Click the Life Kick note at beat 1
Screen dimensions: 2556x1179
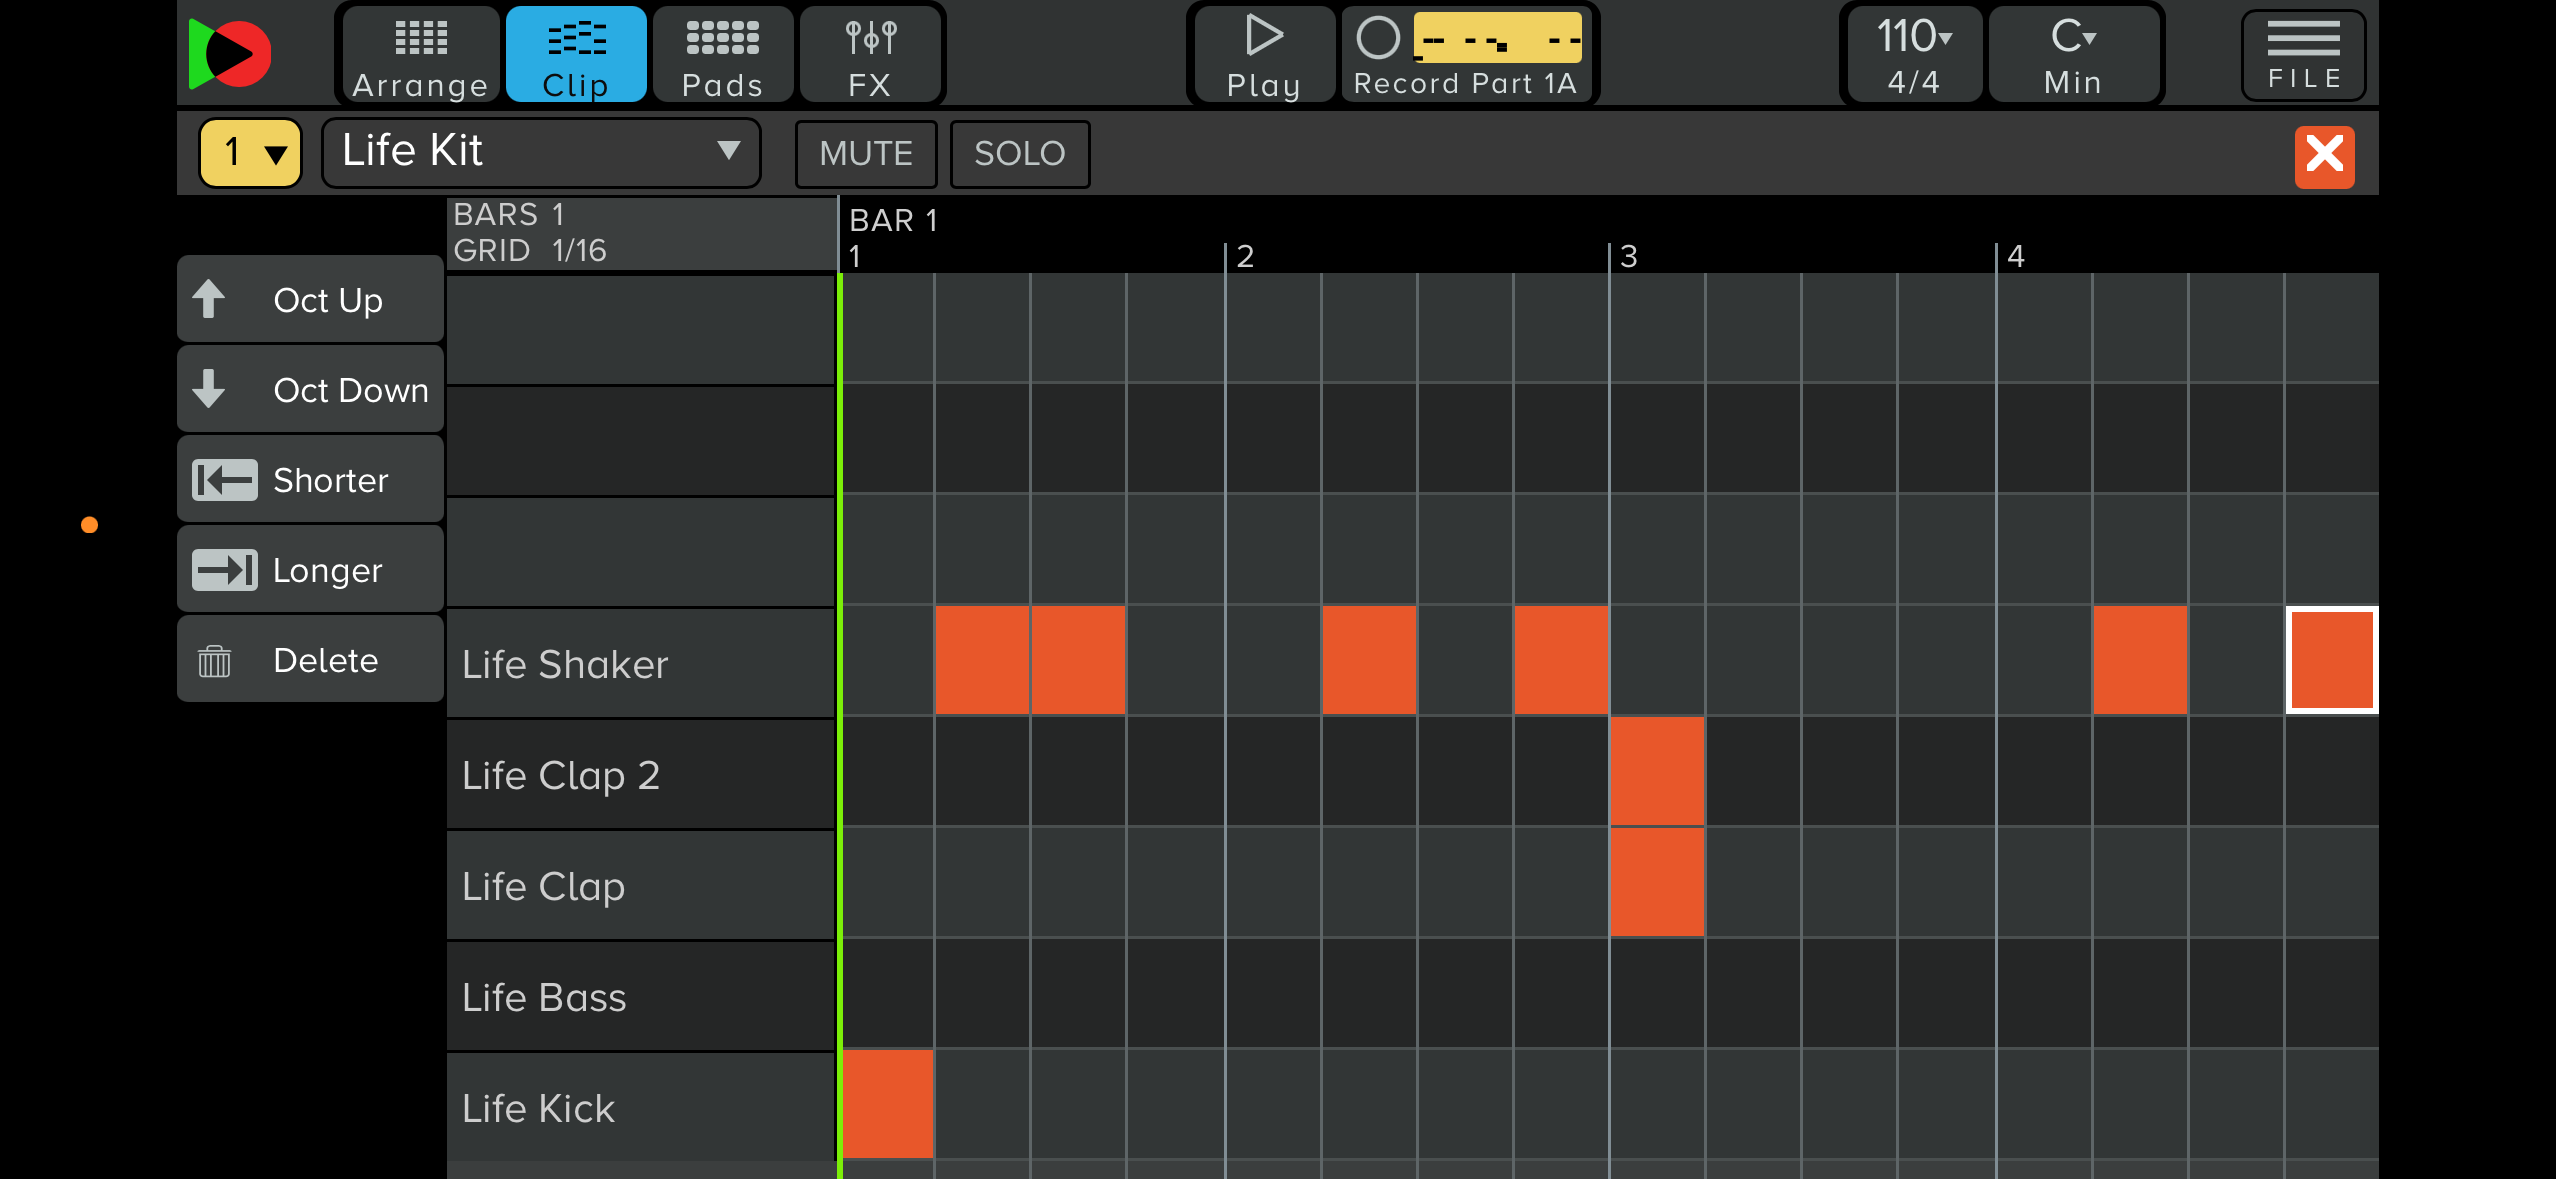pos(888,1104)
